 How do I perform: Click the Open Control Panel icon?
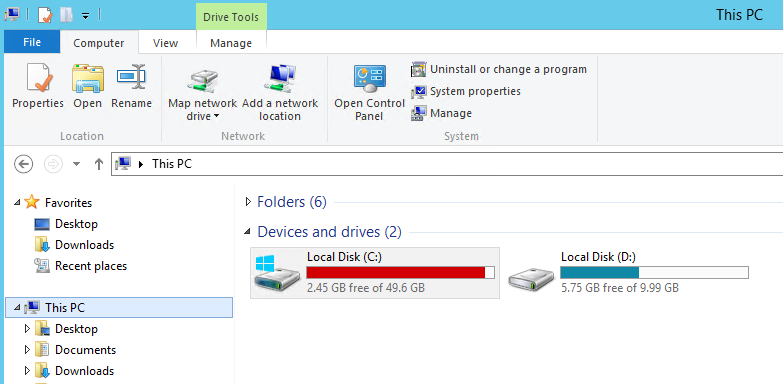point(370,78)
